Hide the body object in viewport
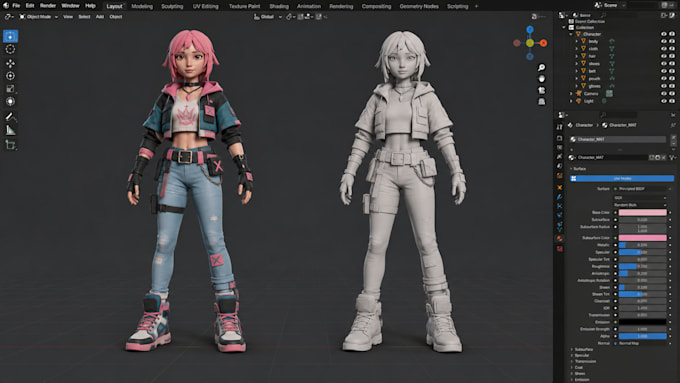The height and width of the screenshot is (383, 680). click(x=664, y=41)
